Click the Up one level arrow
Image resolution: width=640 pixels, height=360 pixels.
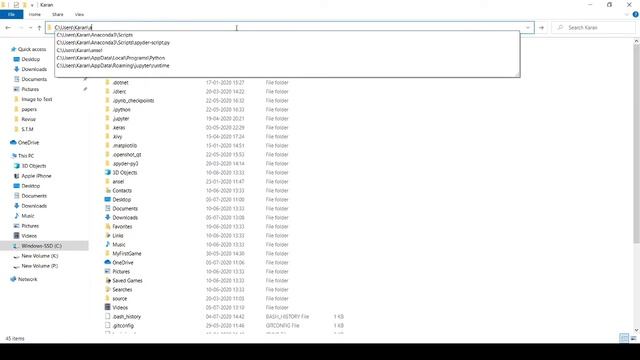39,27
